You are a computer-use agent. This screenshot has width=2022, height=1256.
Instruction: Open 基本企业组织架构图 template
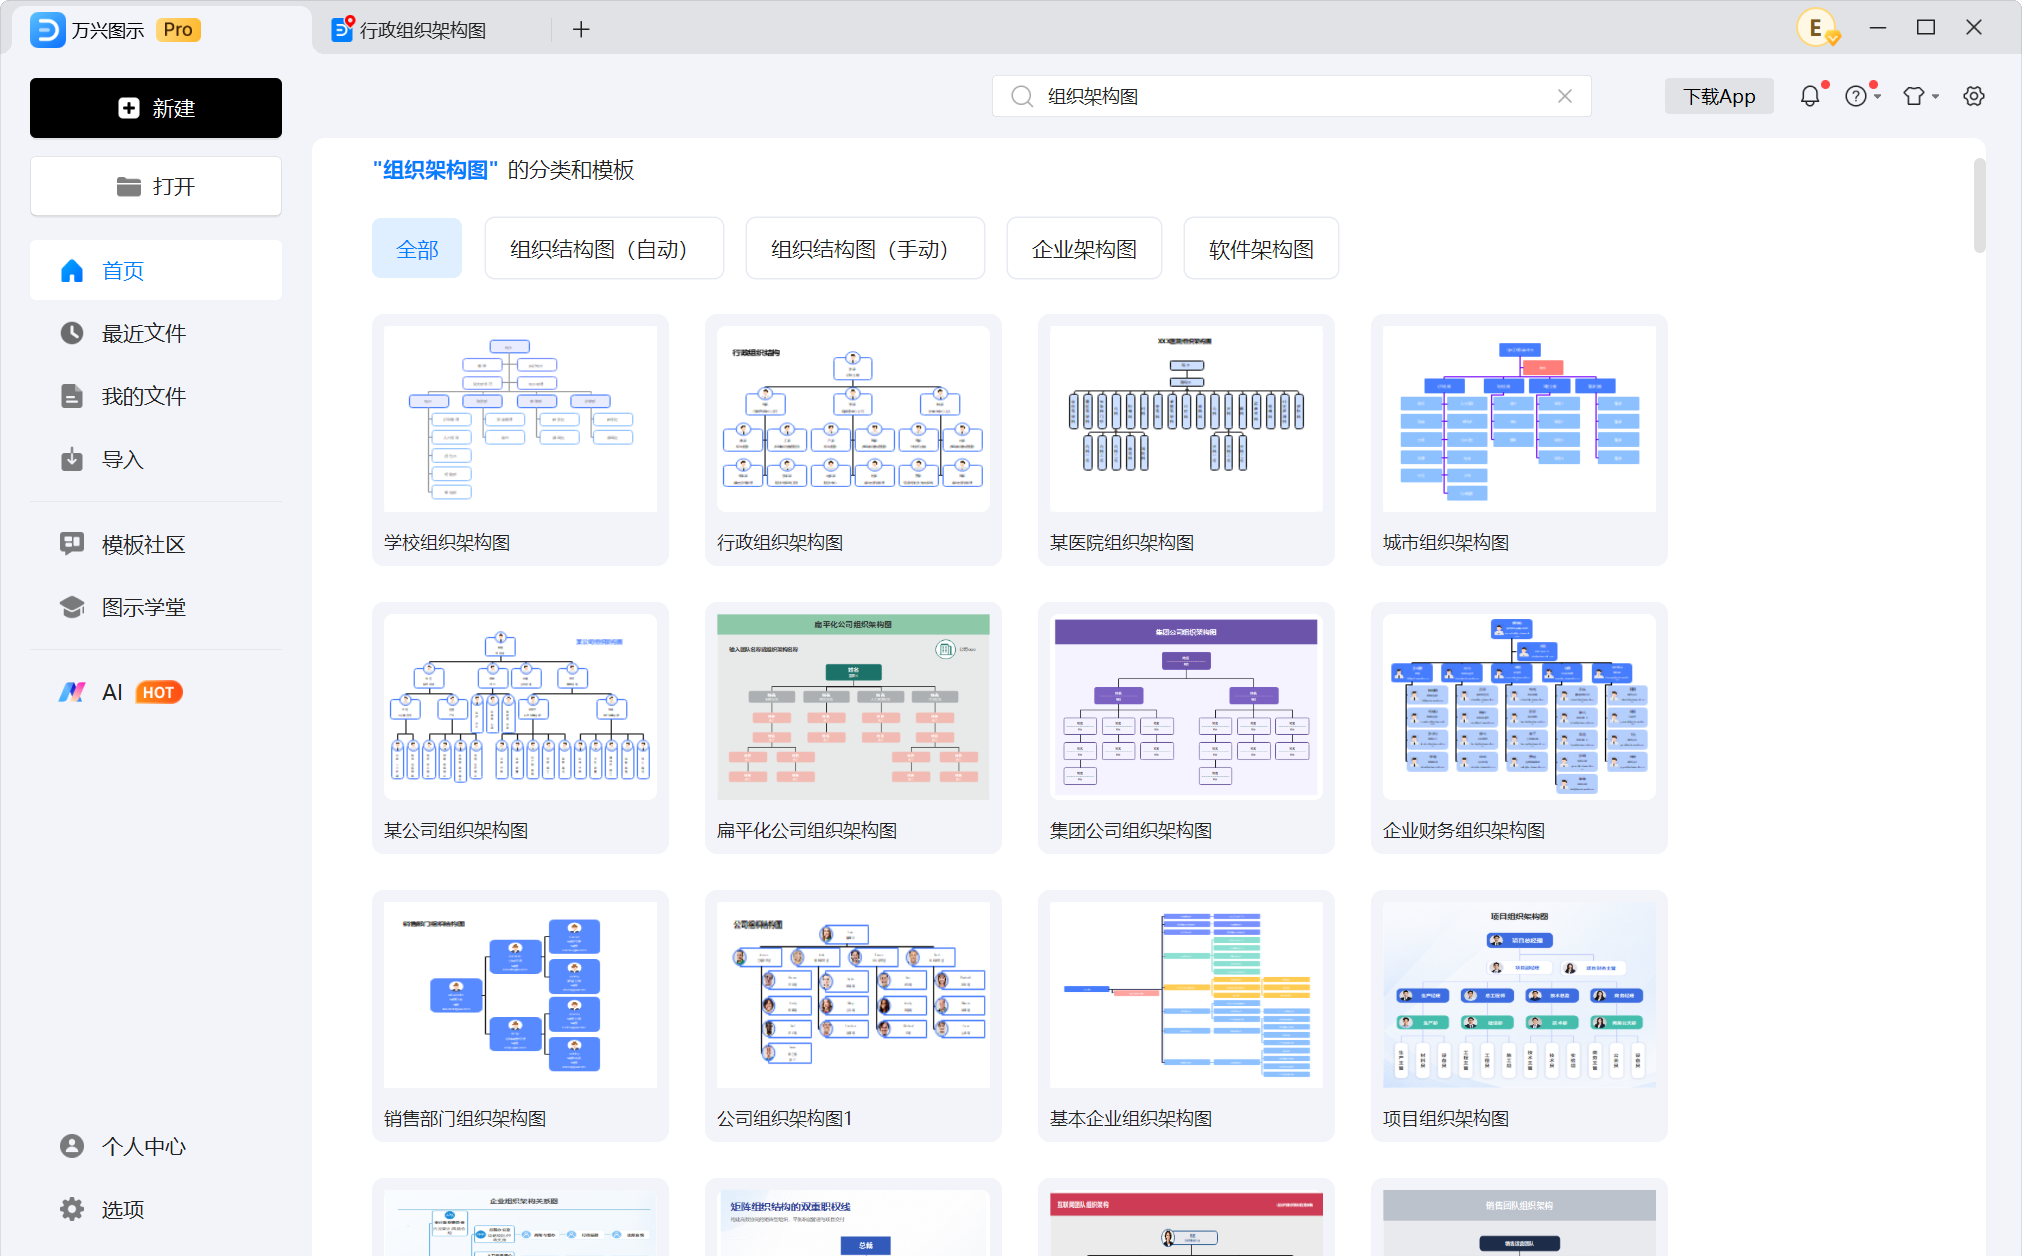(x=1186, y=1016)
